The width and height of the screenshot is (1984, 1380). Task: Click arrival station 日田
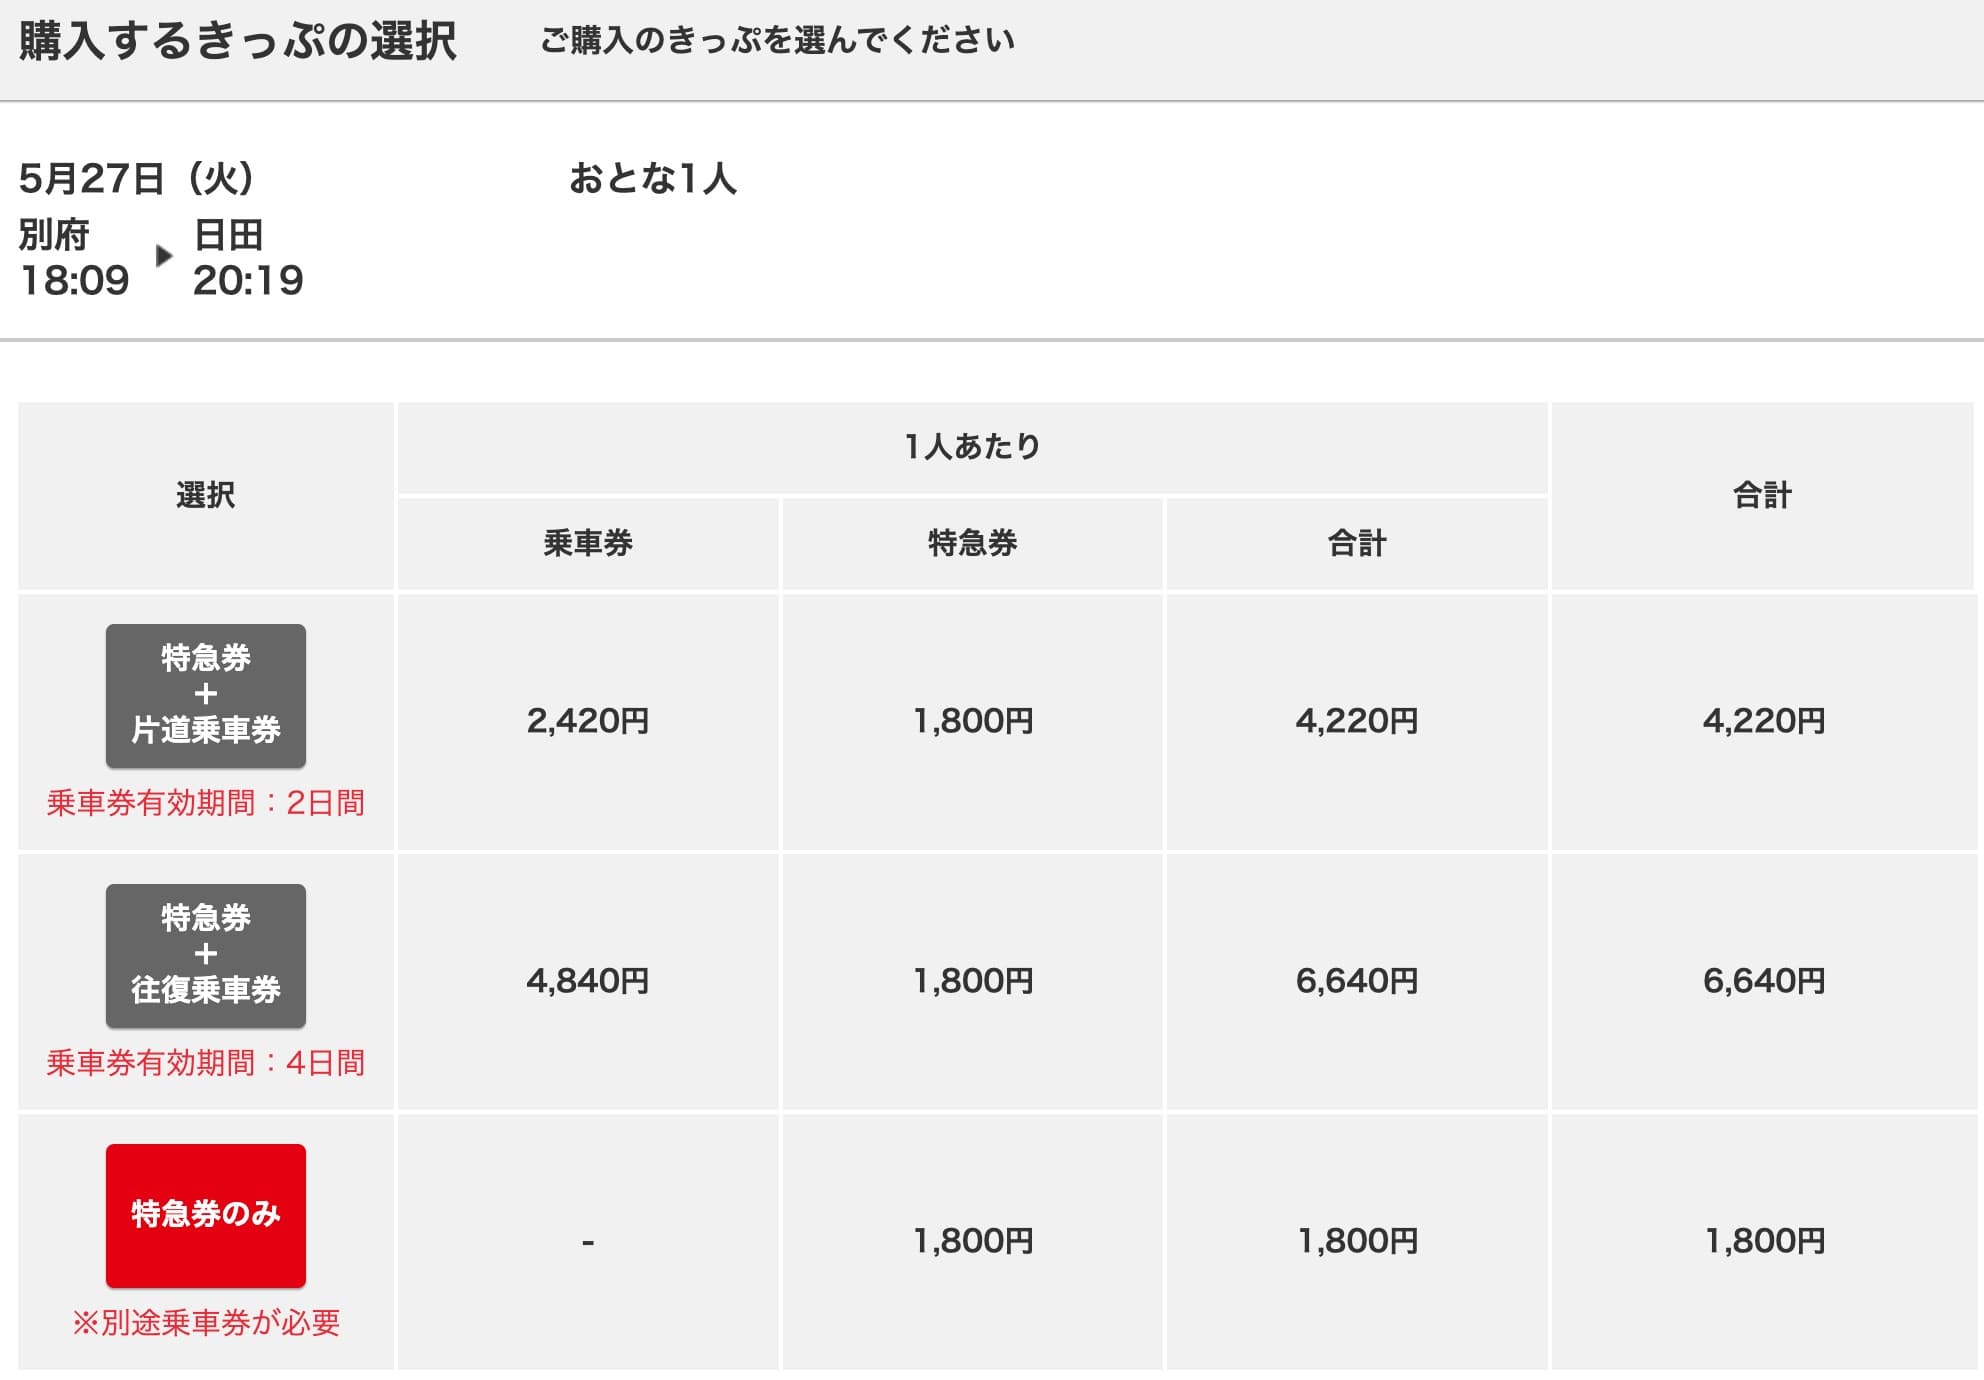pyautogui.click(x=228, y=235)
